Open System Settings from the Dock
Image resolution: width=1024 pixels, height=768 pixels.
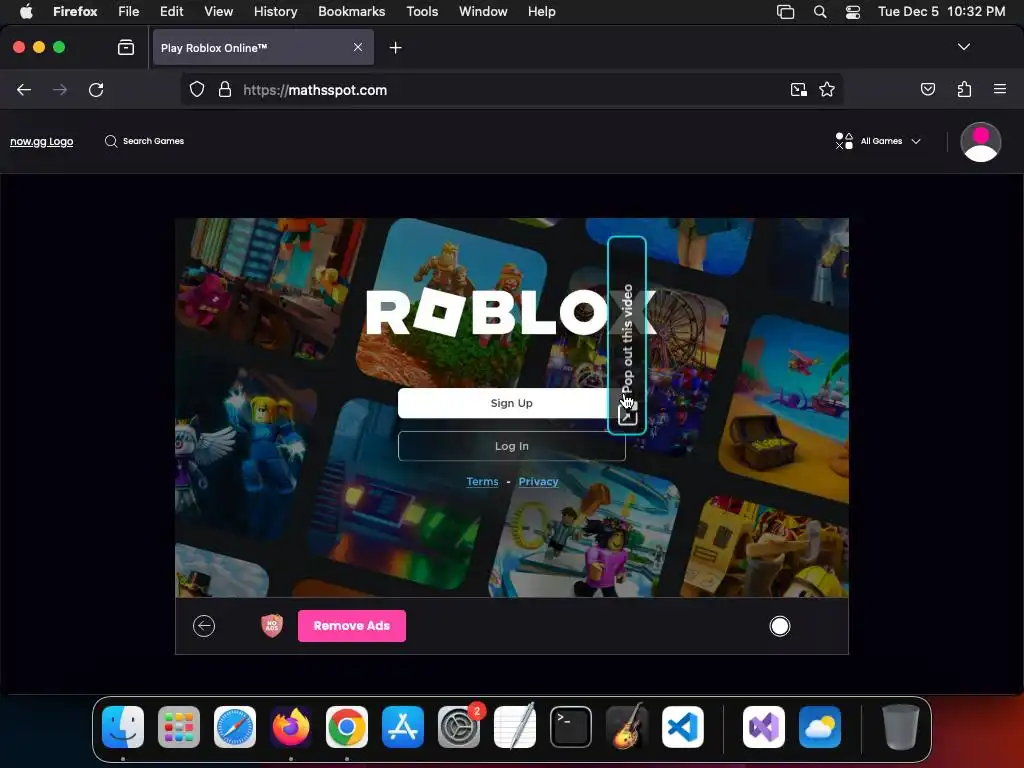point(458,727)
